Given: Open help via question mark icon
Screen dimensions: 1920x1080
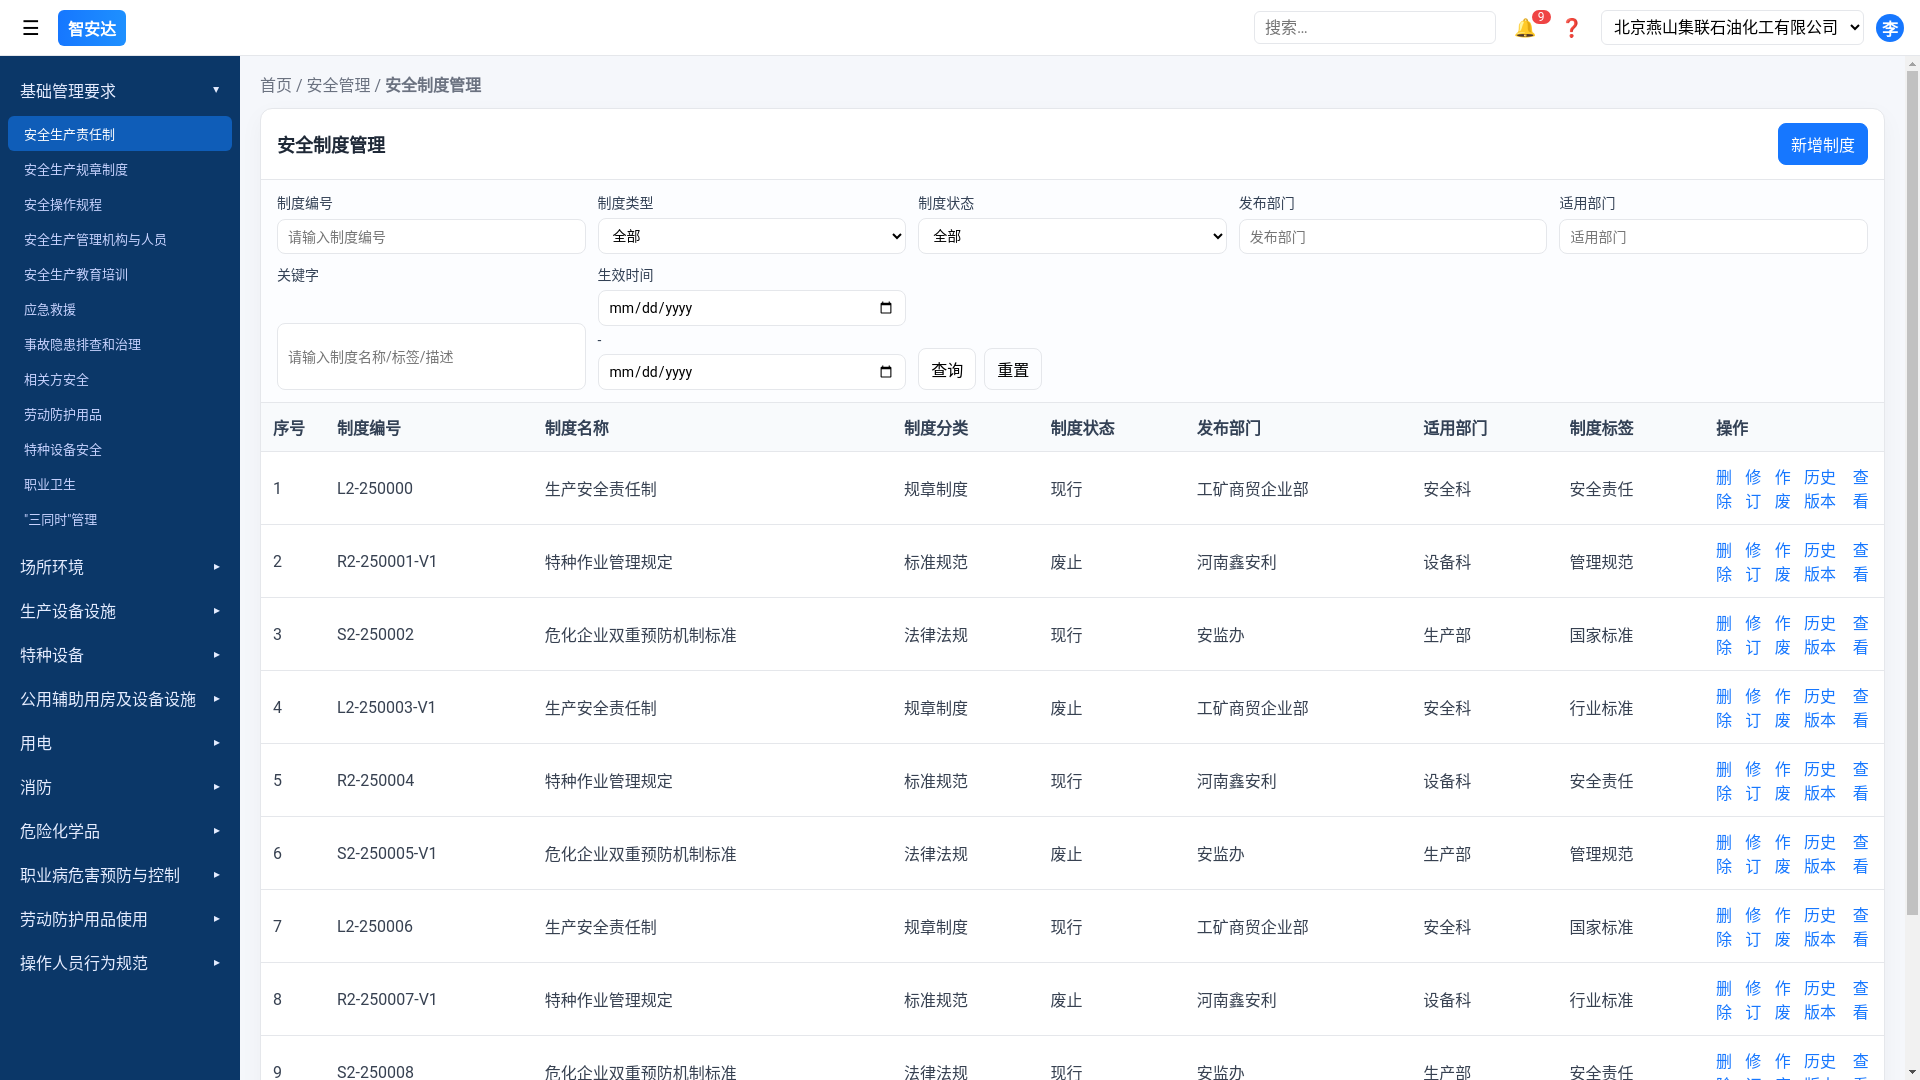Looking at the screenshot, I should coord(1571,28).
